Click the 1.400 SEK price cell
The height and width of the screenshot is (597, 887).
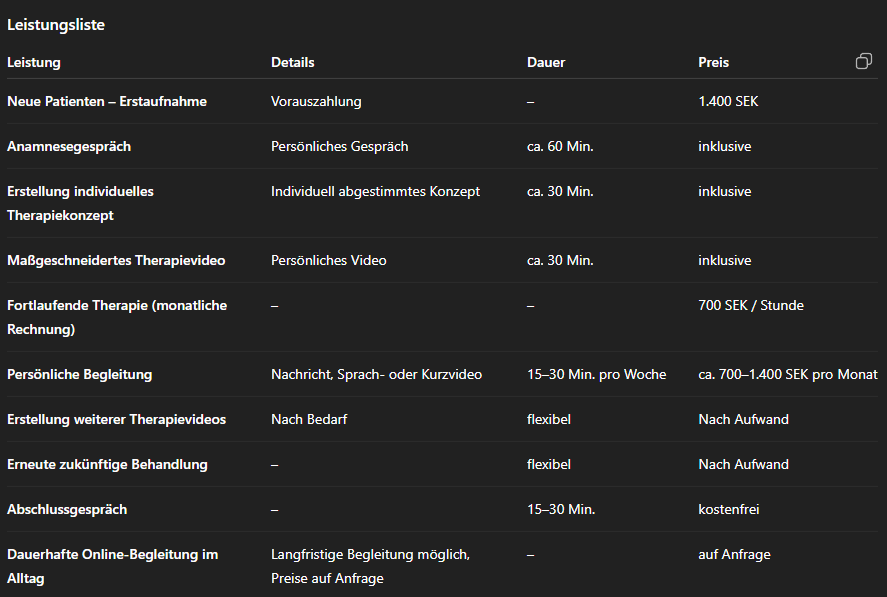coord(728,101)
